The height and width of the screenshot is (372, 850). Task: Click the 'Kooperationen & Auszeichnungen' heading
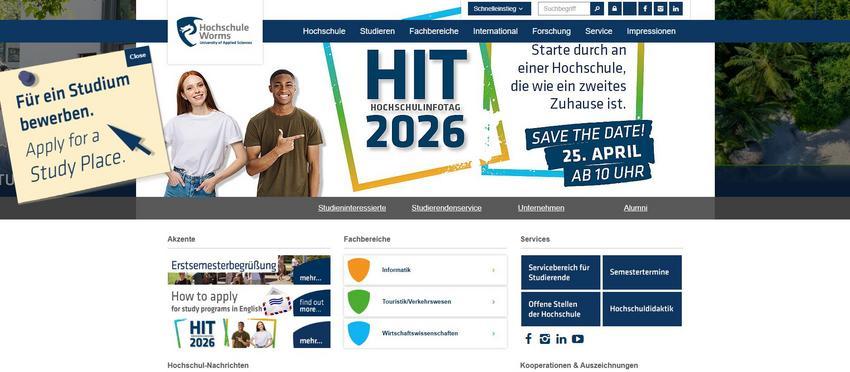point(579,366)
